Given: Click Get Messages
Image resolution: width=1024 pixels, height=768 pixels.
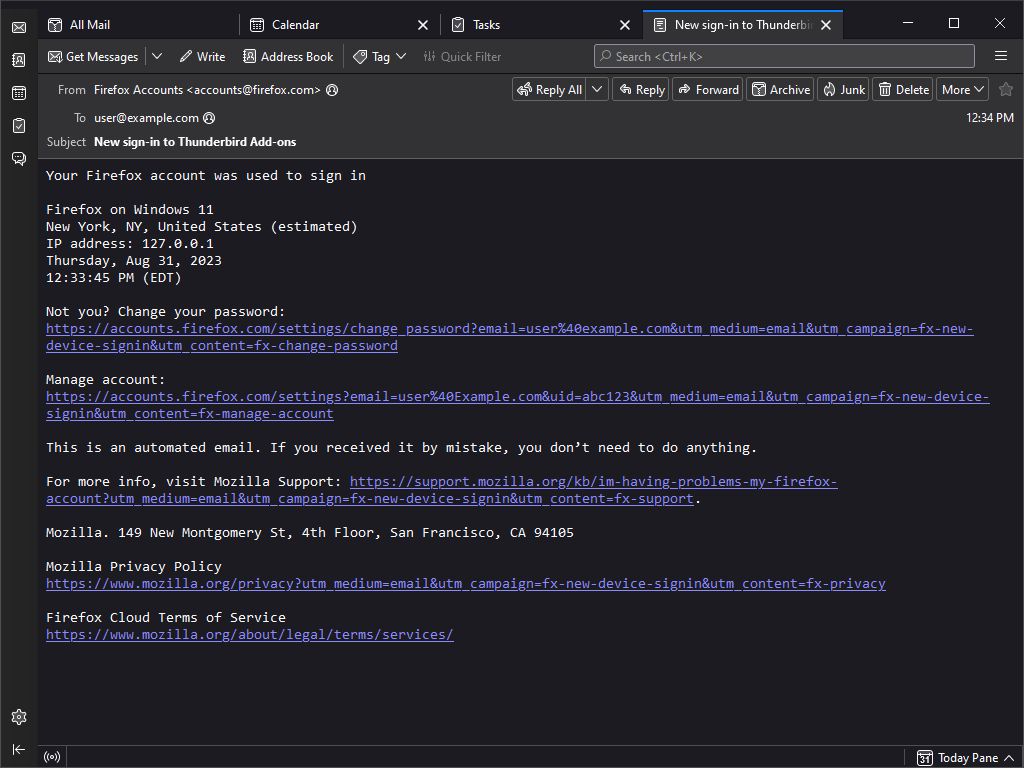Looking at the screenshot, I should coord(93,57).
